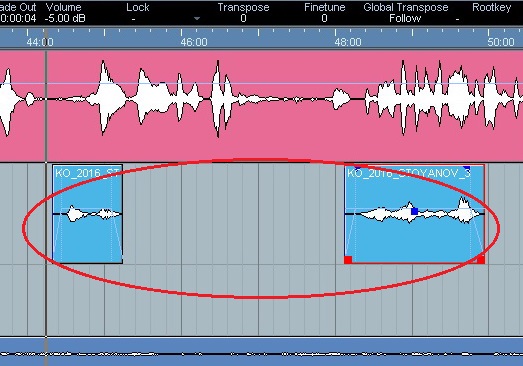The image size is (523, 366).
Task: Click ruler at 48:00 mark
Action: 348,42
